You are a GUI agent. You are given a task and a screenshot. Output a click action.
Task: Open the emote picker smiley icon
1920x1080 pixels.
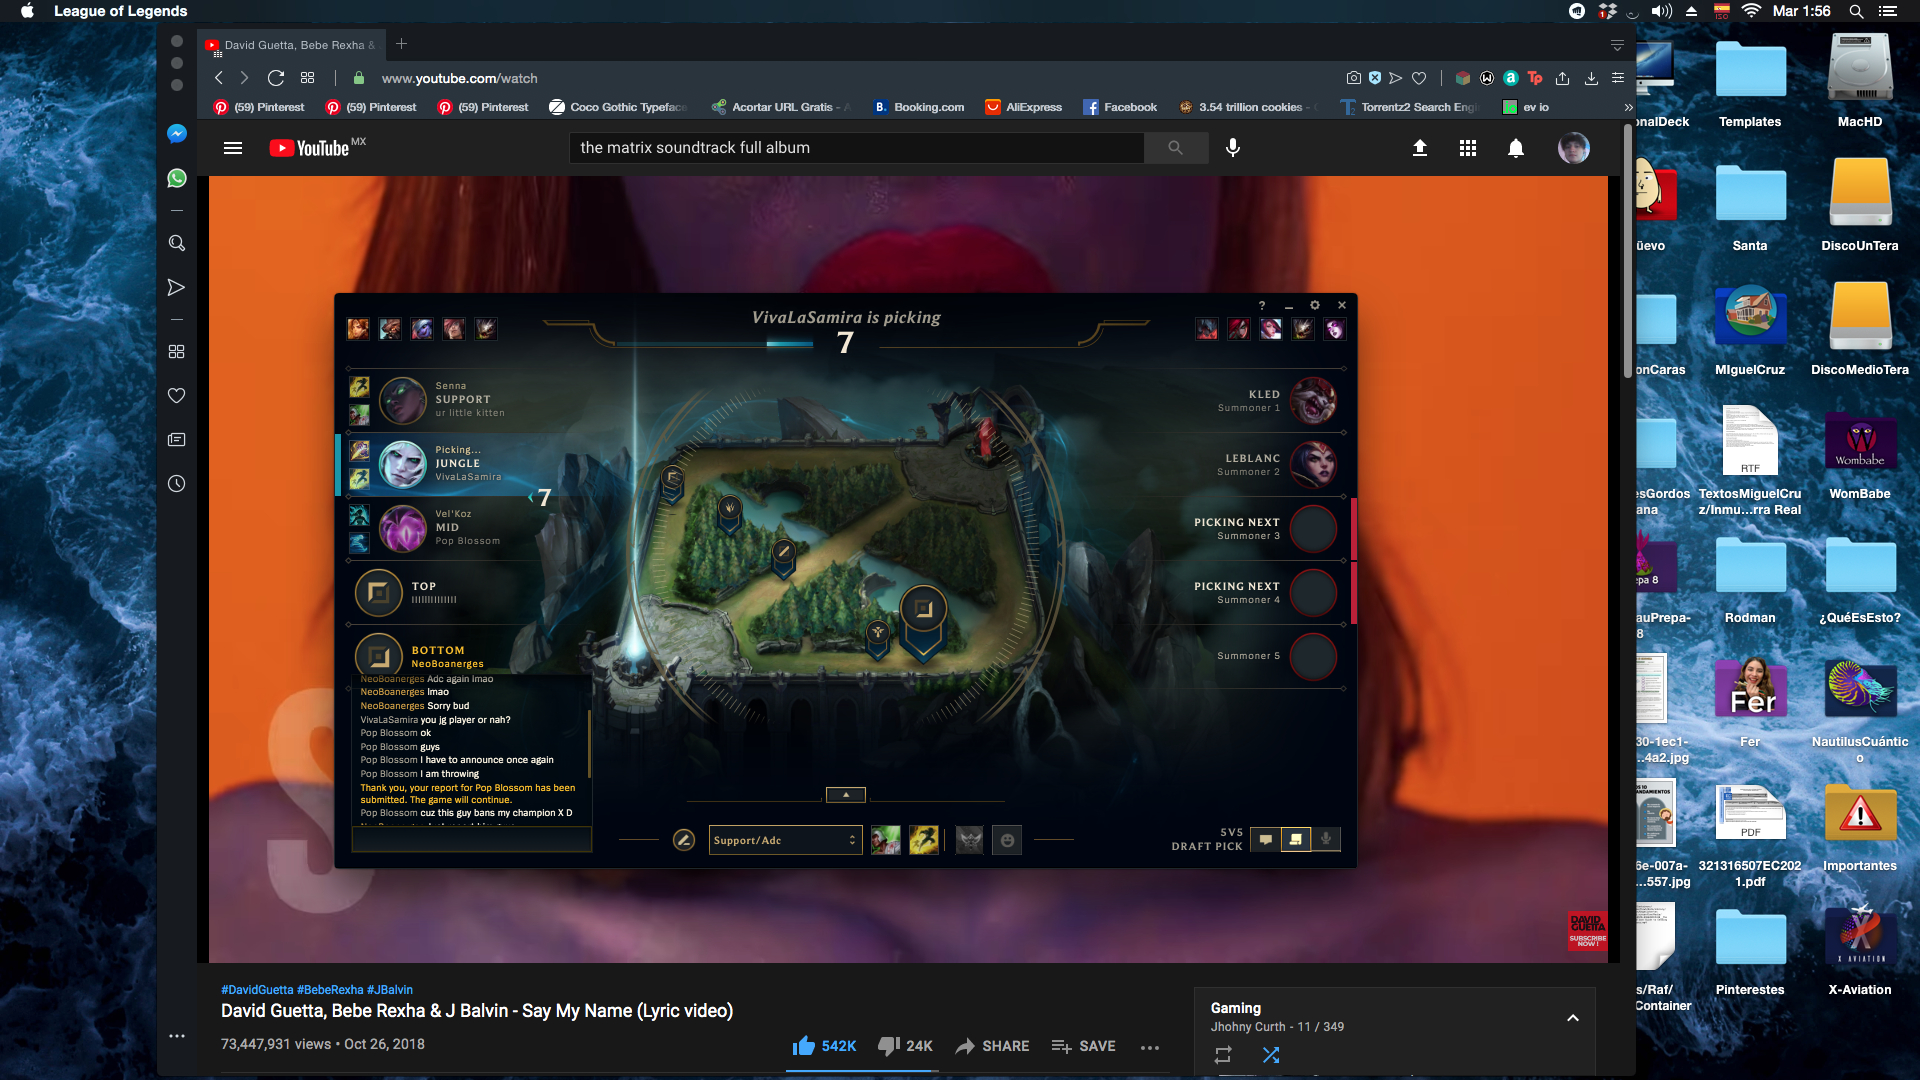pos(1008,841)
